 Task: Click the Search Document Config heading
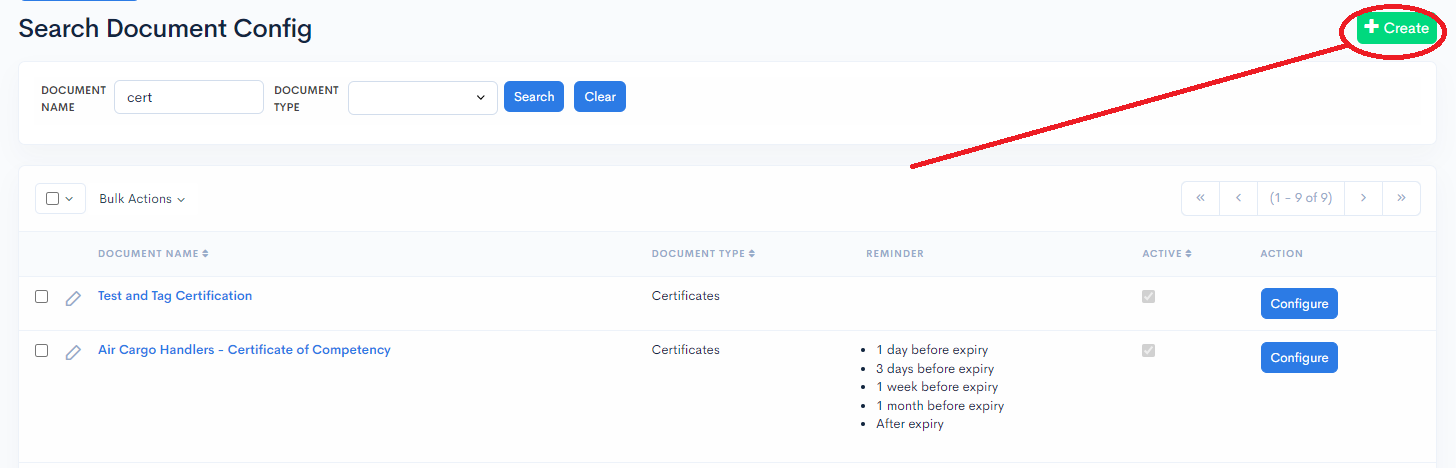(165, 29)
